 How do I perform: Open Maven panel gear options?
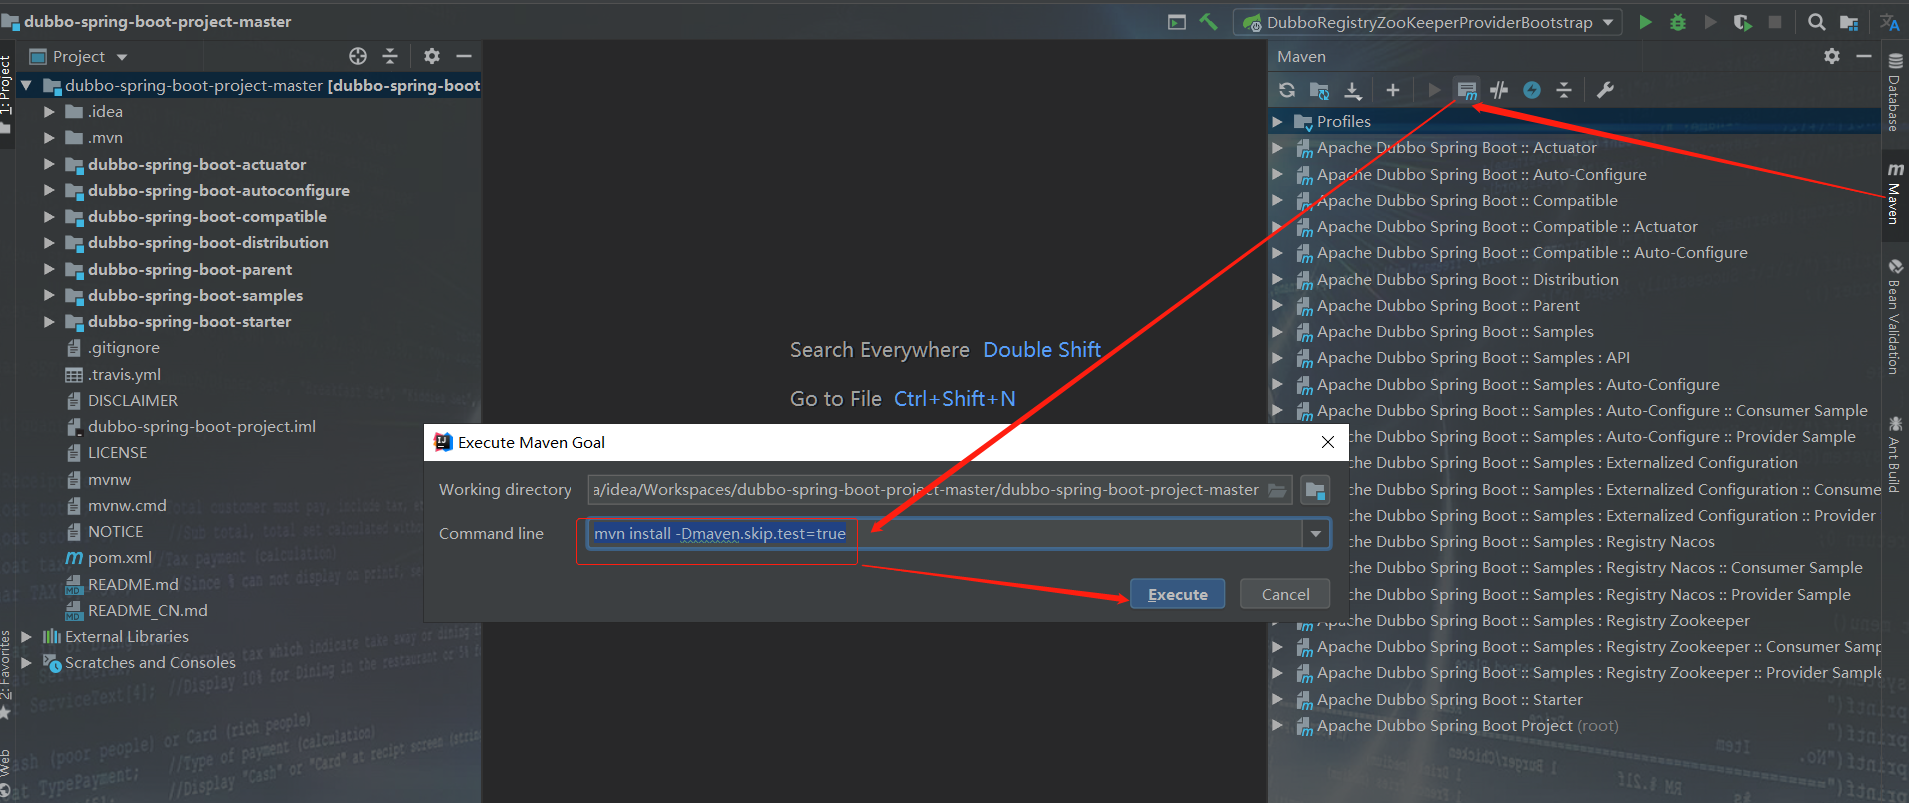coord(1832,56)
